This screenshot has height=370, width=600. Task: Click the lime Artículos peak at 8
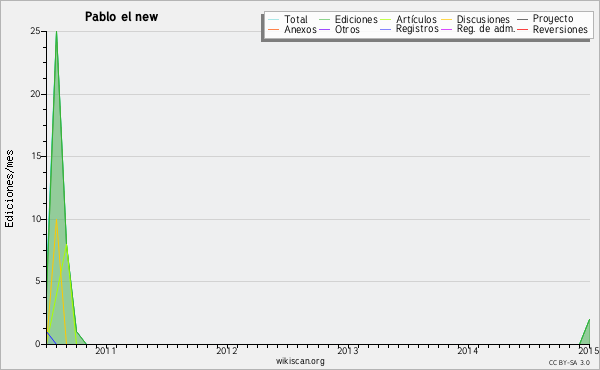(67, 245)
